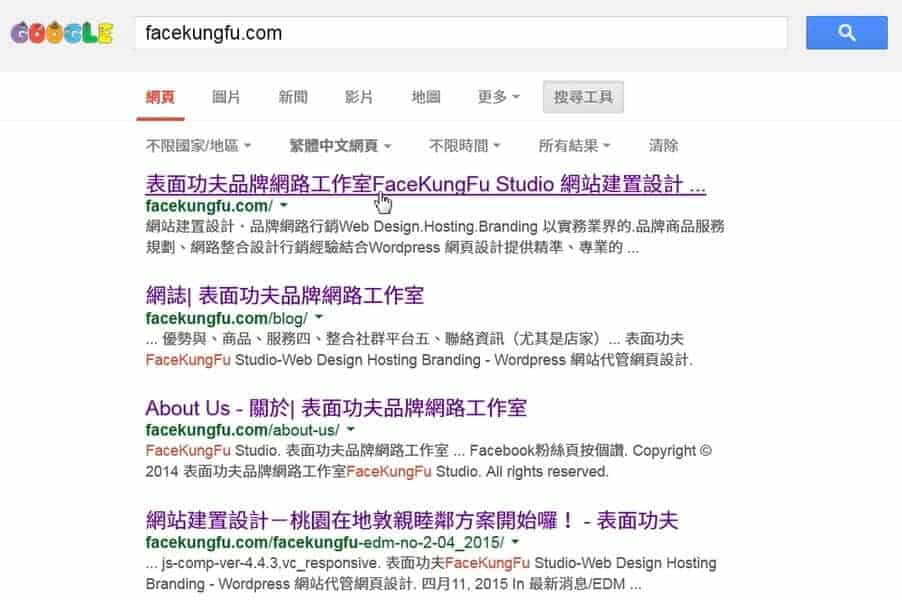
Task: Click the green facekungfu.com/ URL text
Action: point(209,206)
